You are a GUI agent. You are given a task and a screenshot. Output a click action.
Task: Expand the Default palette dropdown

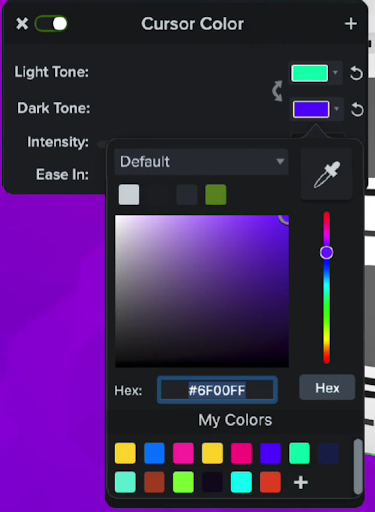(201, 162)
